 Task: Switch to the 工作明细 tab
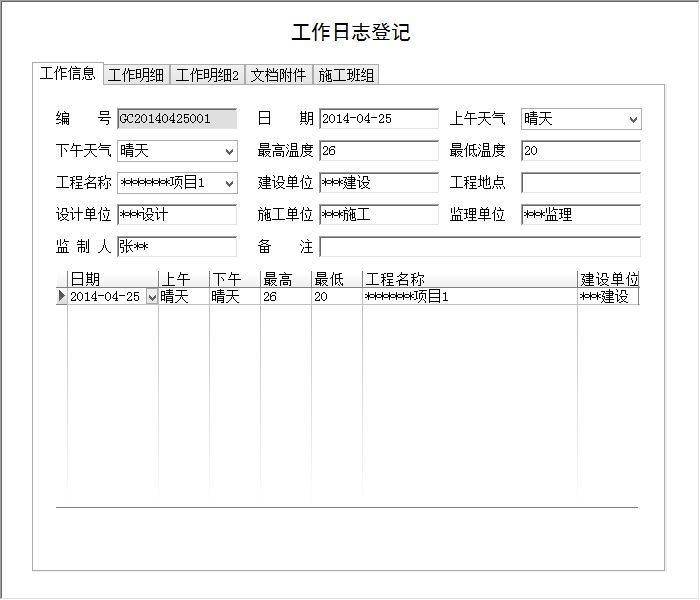click(137, 75)
